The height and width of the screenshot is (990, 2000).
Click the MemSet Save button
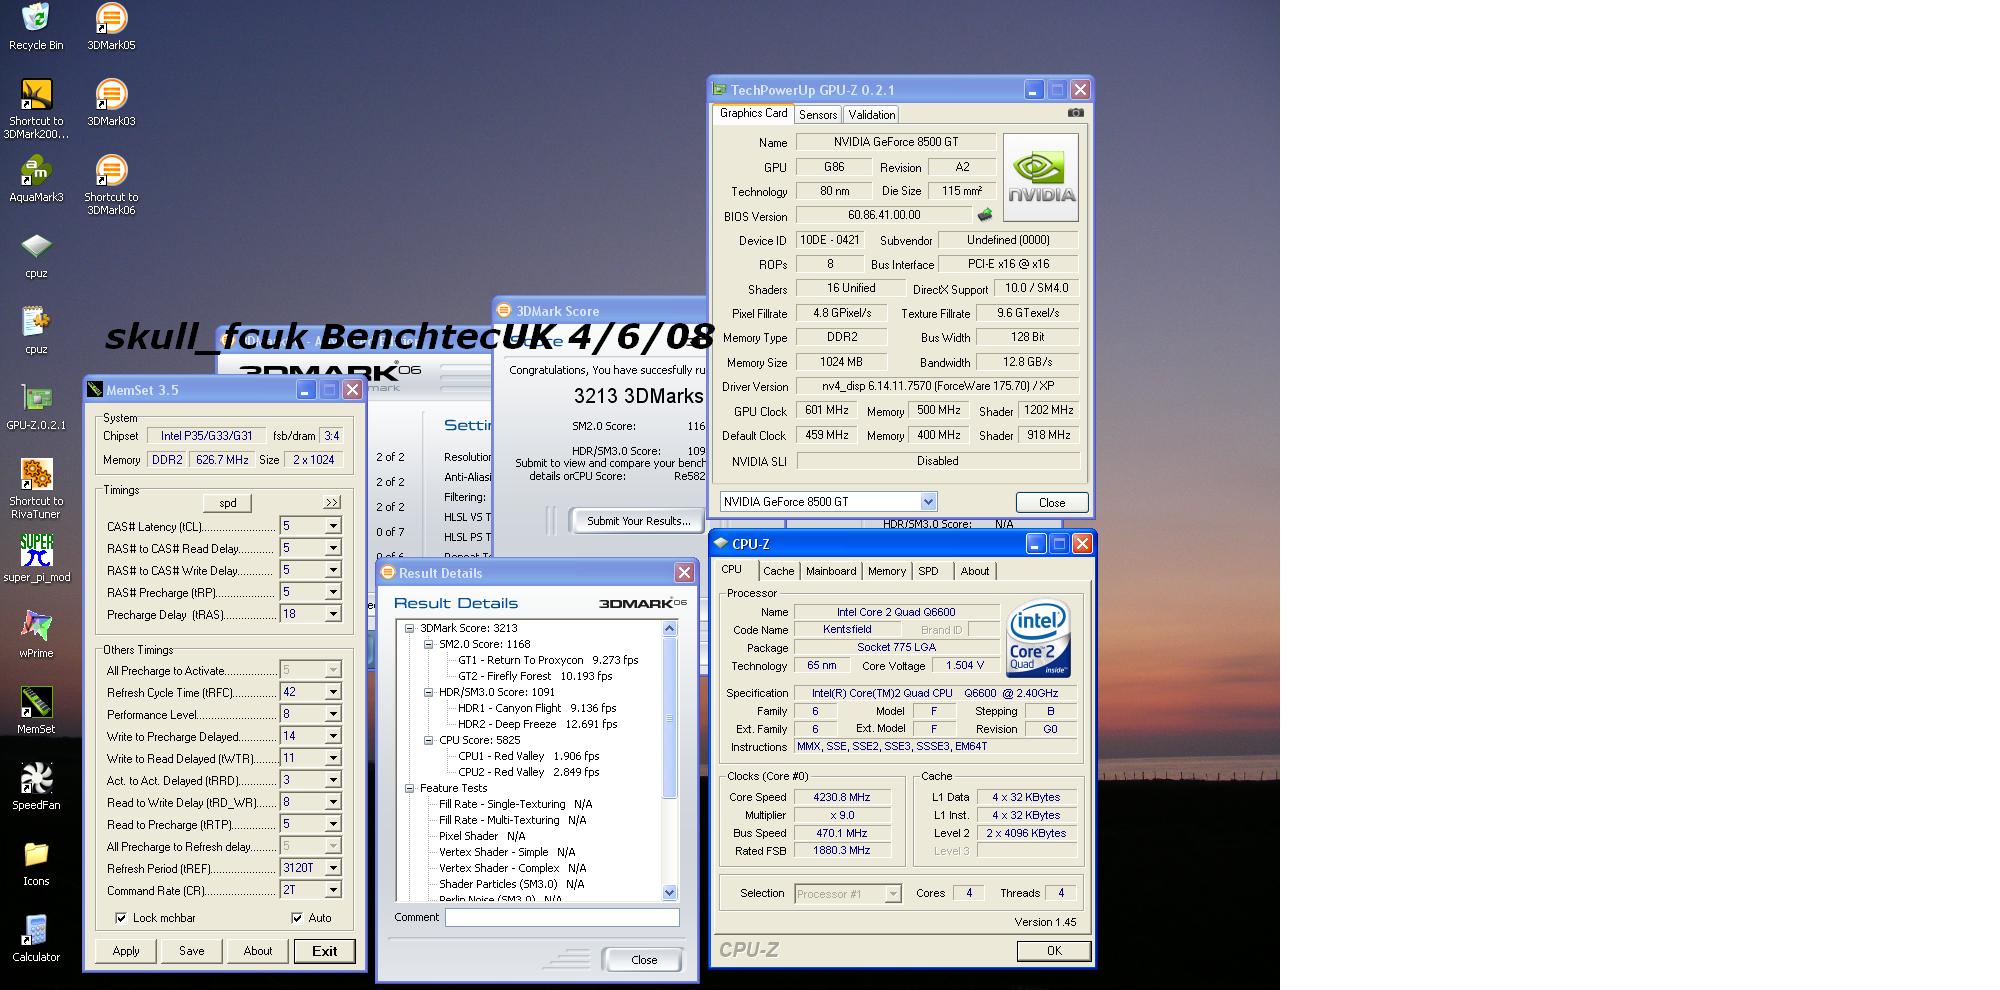(x=192, y=951)
